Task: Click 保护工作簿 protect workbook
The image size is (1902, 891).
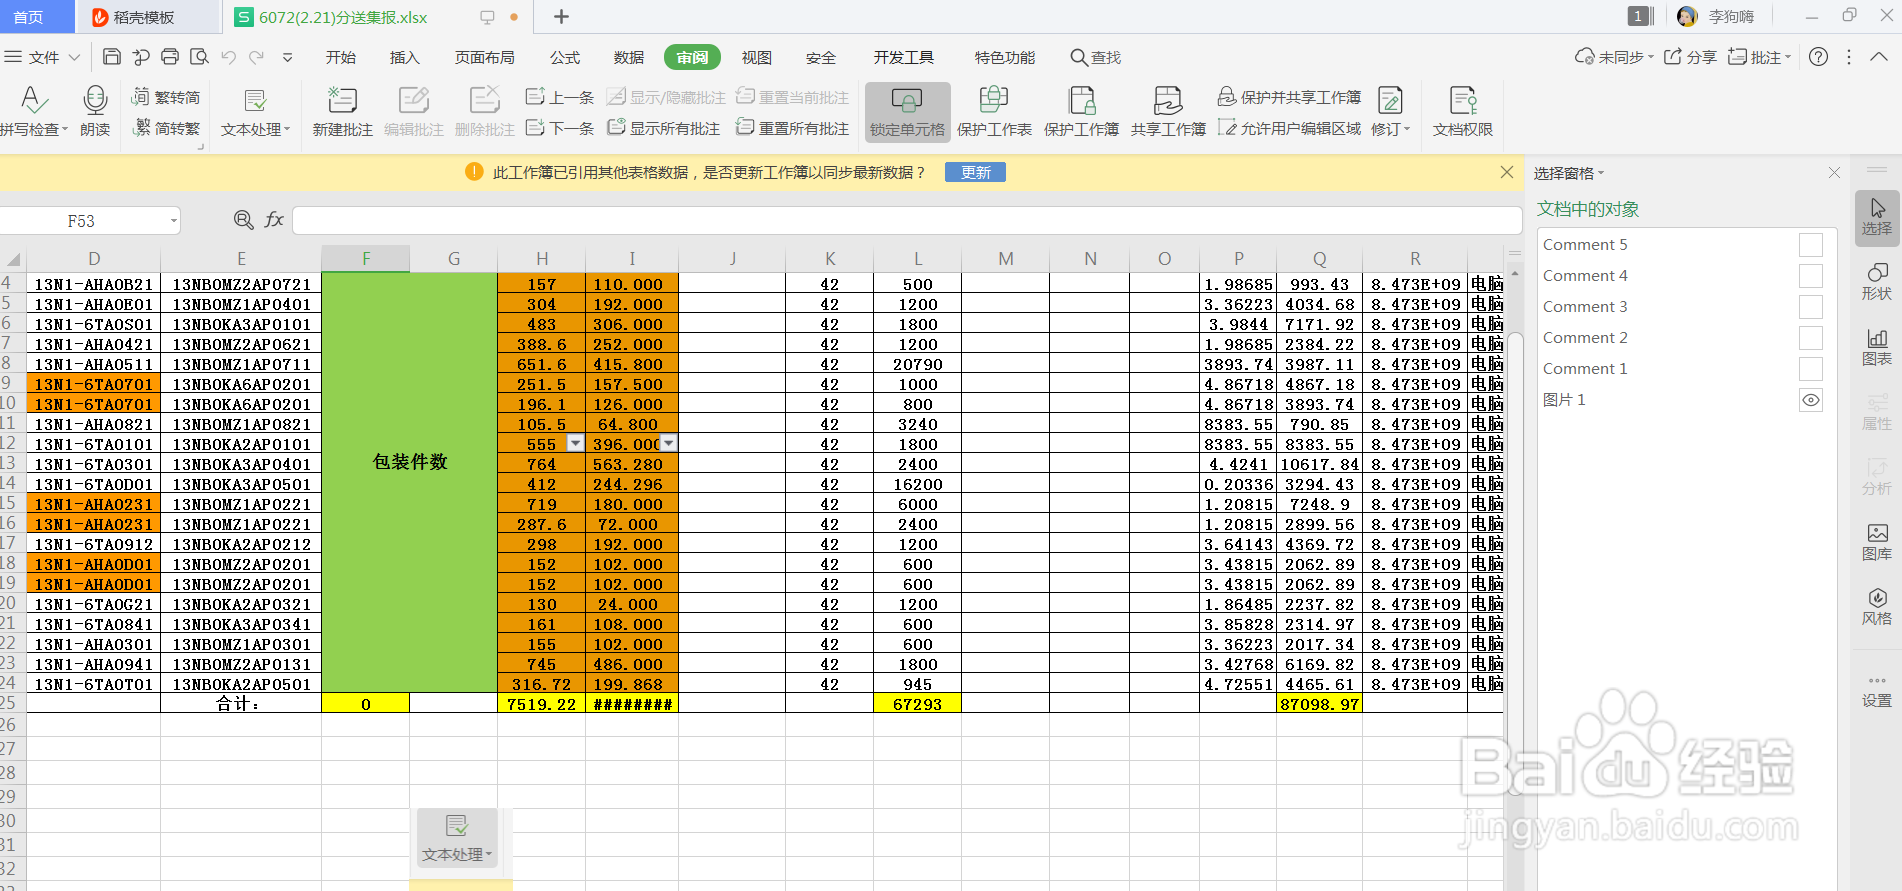Action: [1081, 111]
